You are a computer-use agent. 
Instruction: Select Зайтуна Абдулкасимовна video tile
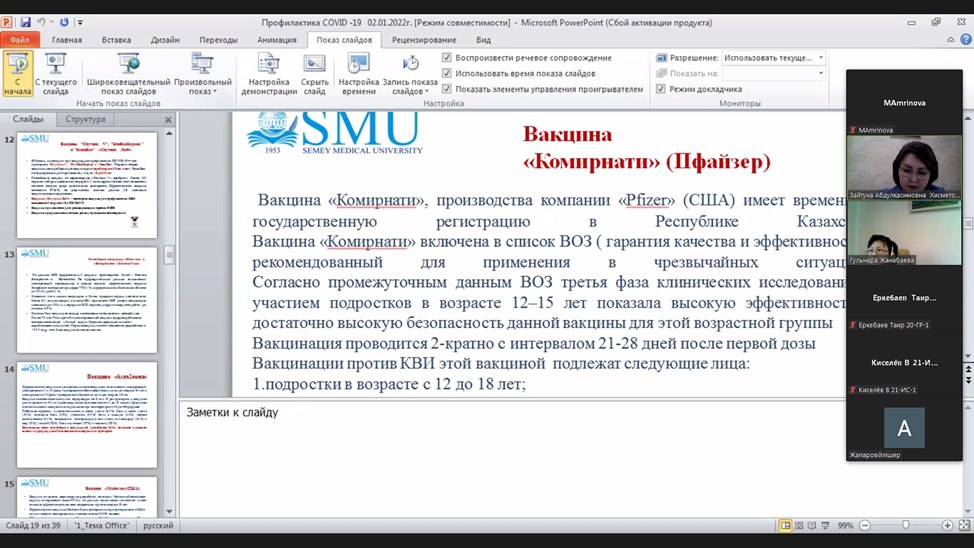(x=904, y=168)
